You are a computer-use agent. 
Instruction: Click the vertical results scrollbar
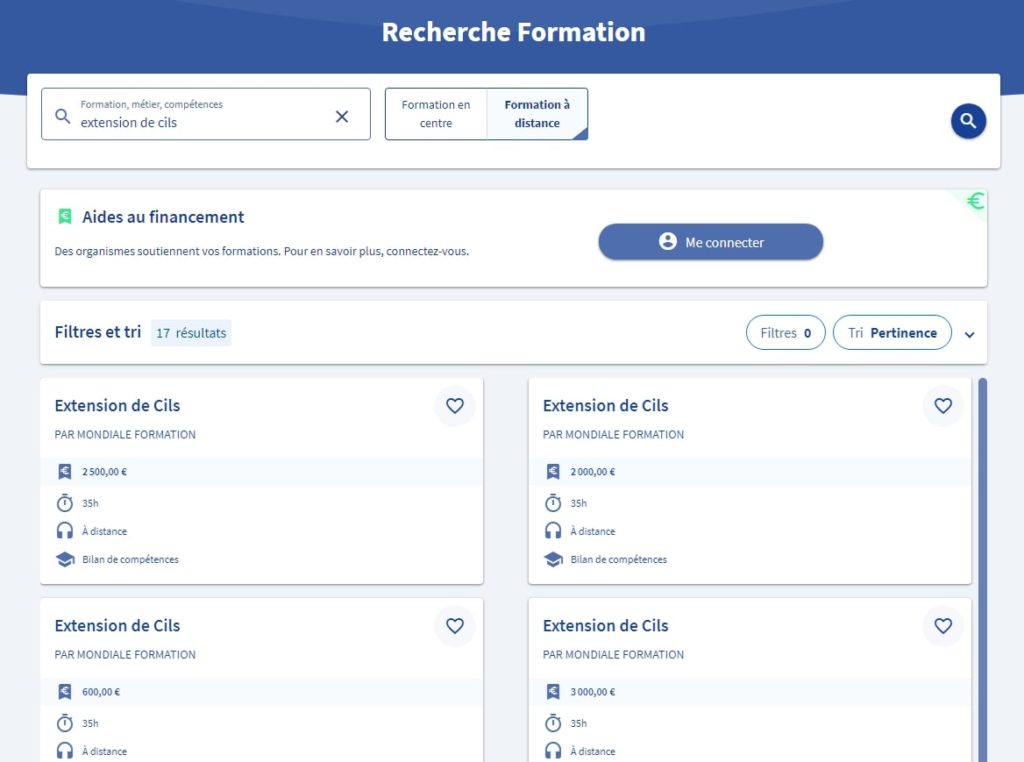(x=982, y=569)
